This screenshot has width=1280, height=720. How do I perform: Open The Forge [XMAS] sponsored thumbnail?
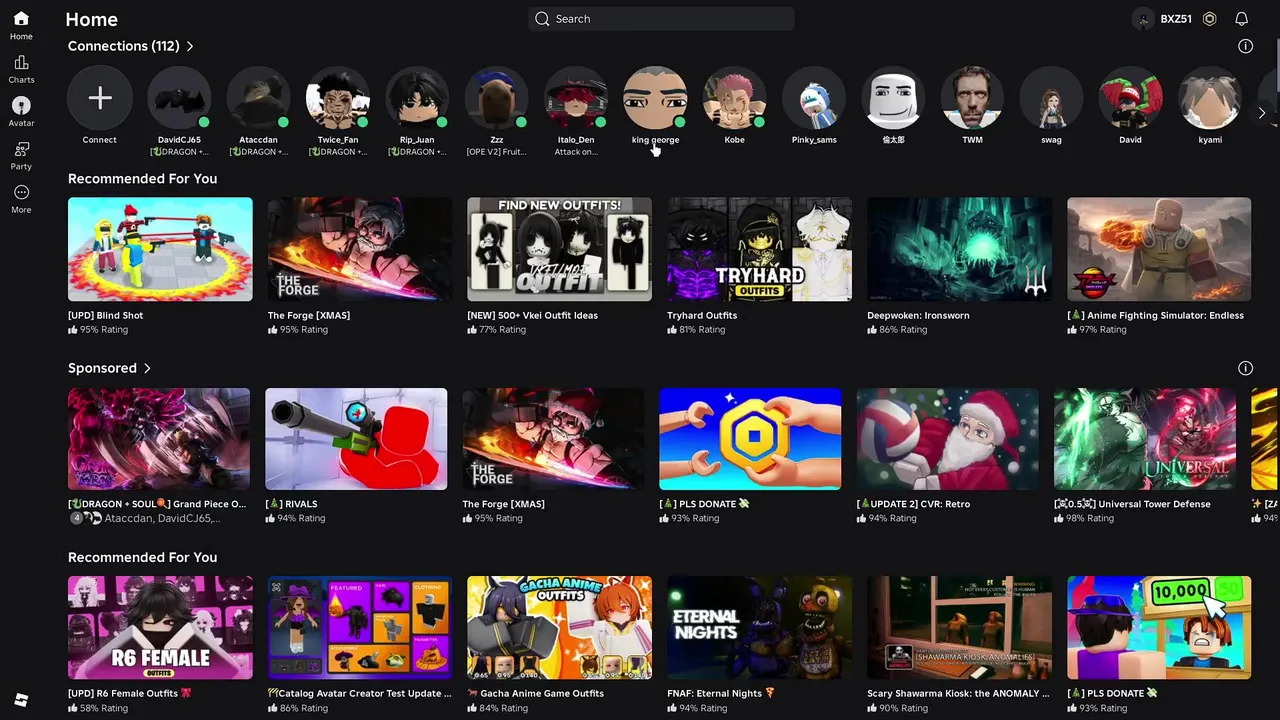553,439
